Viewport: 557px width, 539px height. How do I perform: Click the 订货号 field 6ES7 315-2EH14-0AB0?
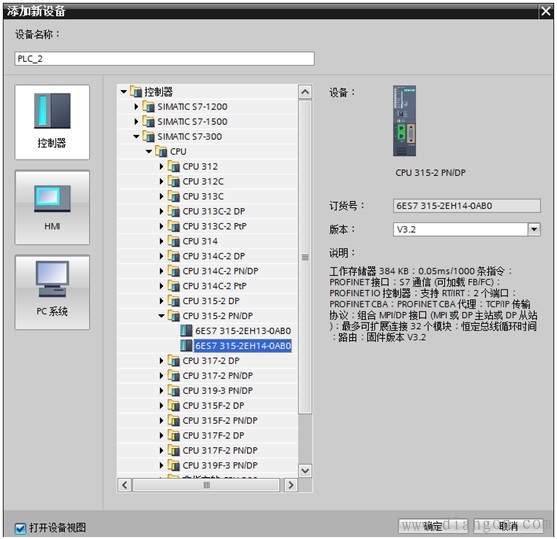(467, 206)
